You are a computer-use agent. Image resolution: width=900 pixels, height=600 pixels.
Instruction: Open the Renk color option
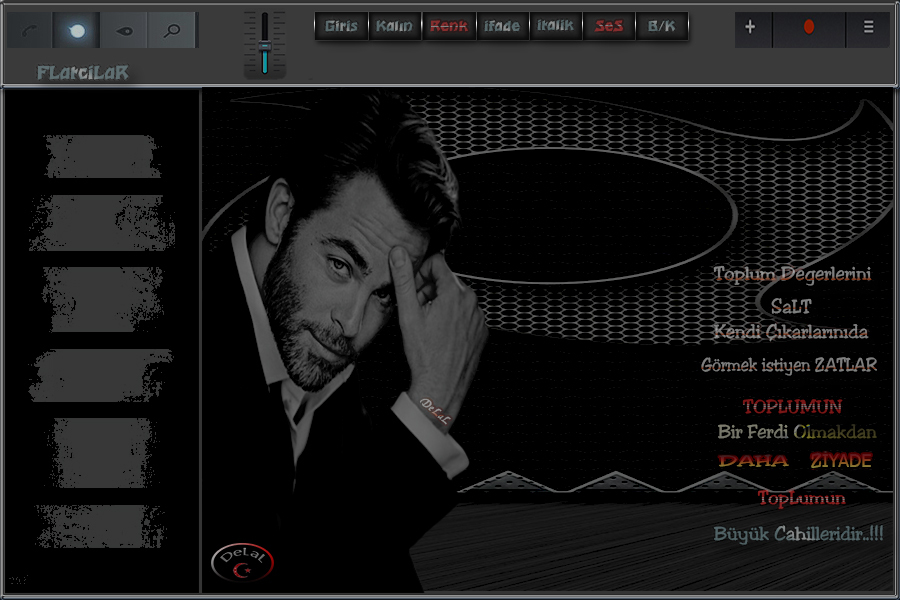coord(449,26)
